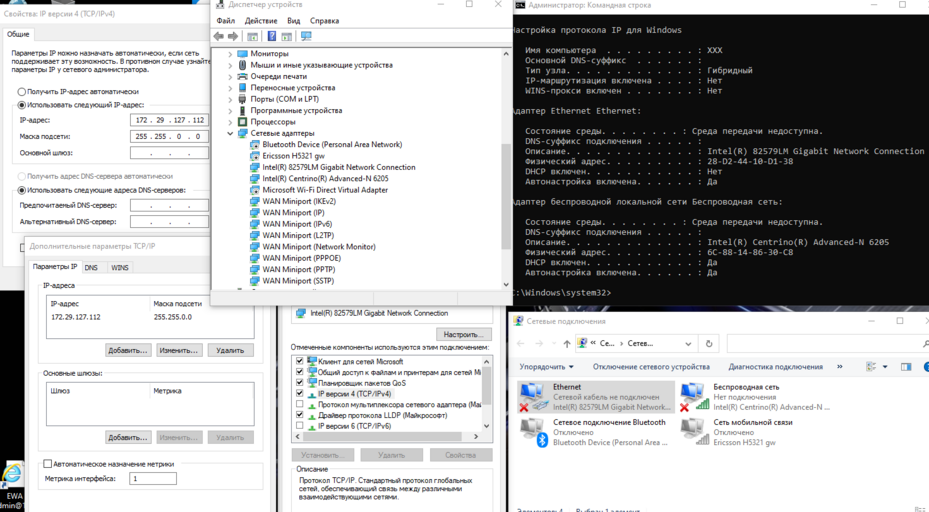Uncheck 'IP версии 4 (TCP/IPv4)' component

pos(300,394)
